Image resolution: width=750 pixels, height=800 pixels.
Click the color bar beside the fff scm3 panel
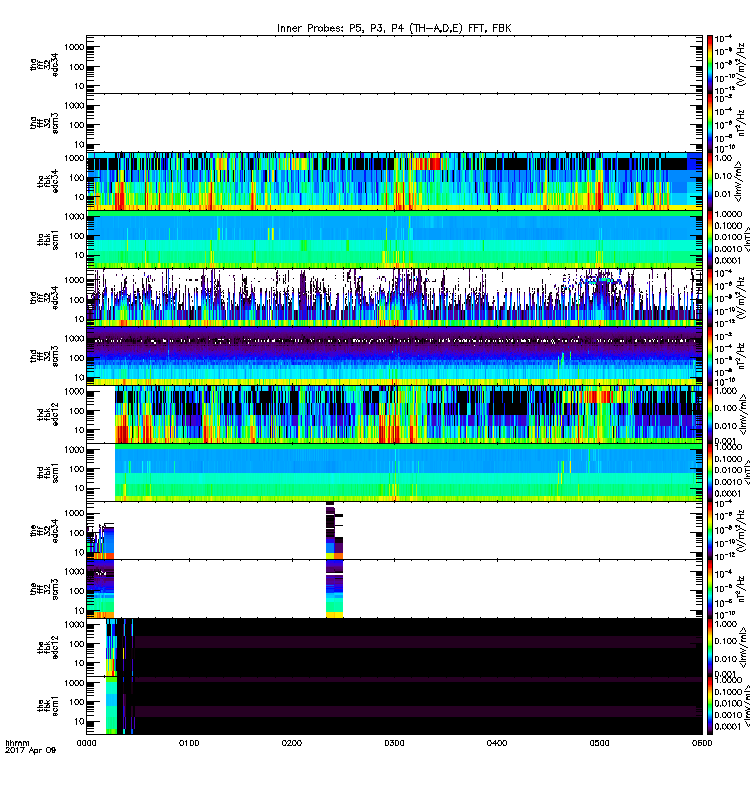click(x=710, y=589)
